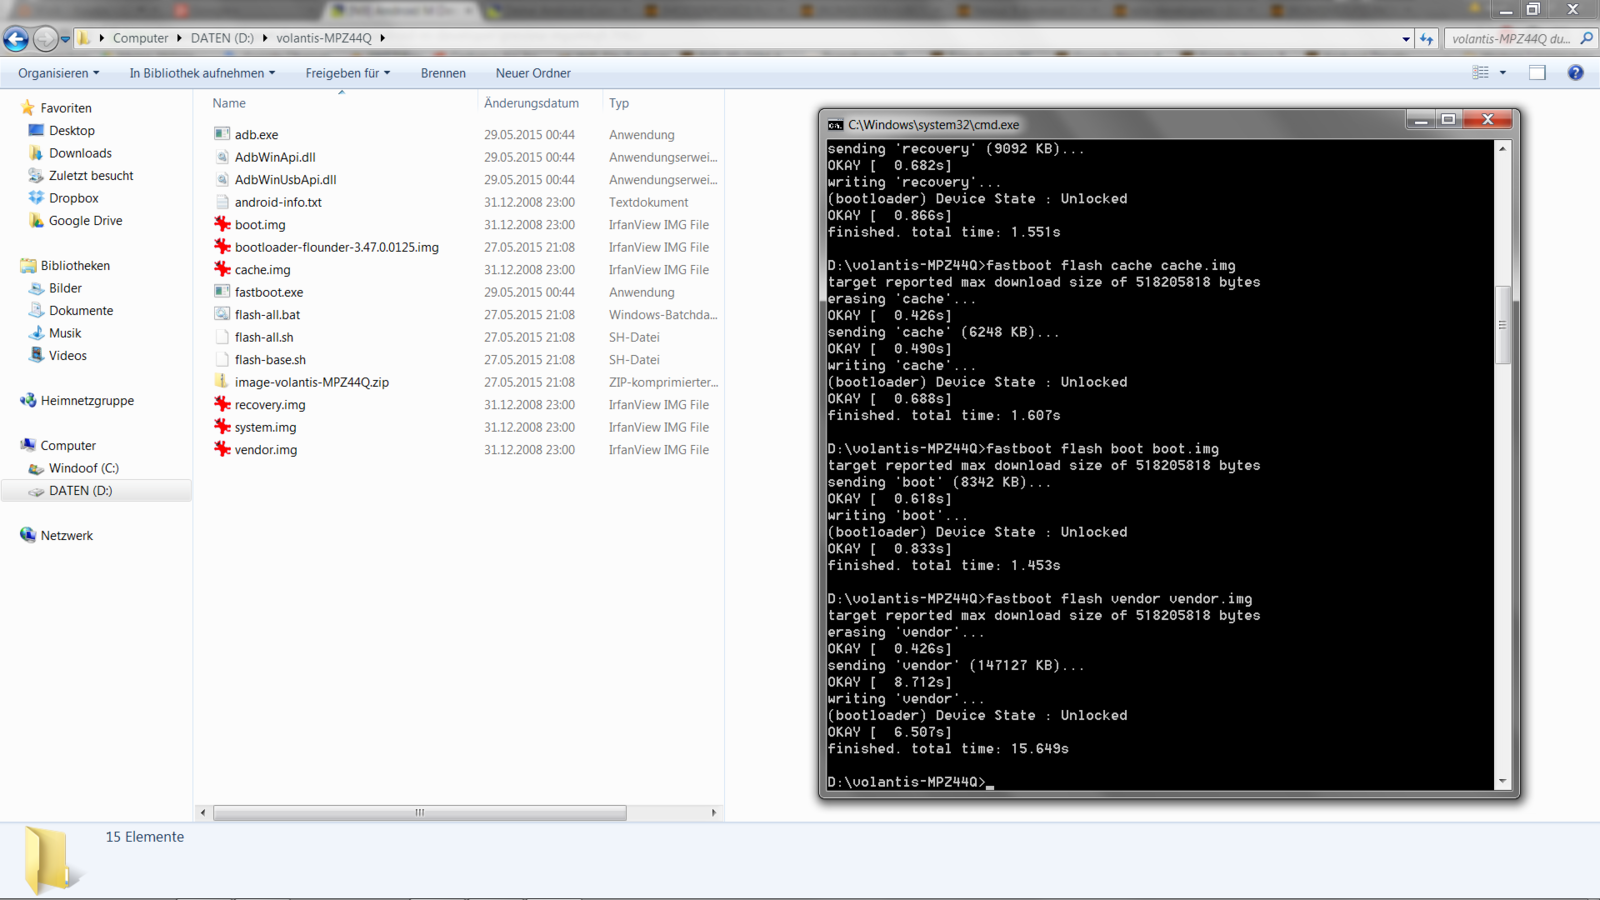The height and width of the screenshot is (900, 1600).
Task: Sort files by Änderungsdatum column
Action: pyautogui.click(x=531, y=103)
